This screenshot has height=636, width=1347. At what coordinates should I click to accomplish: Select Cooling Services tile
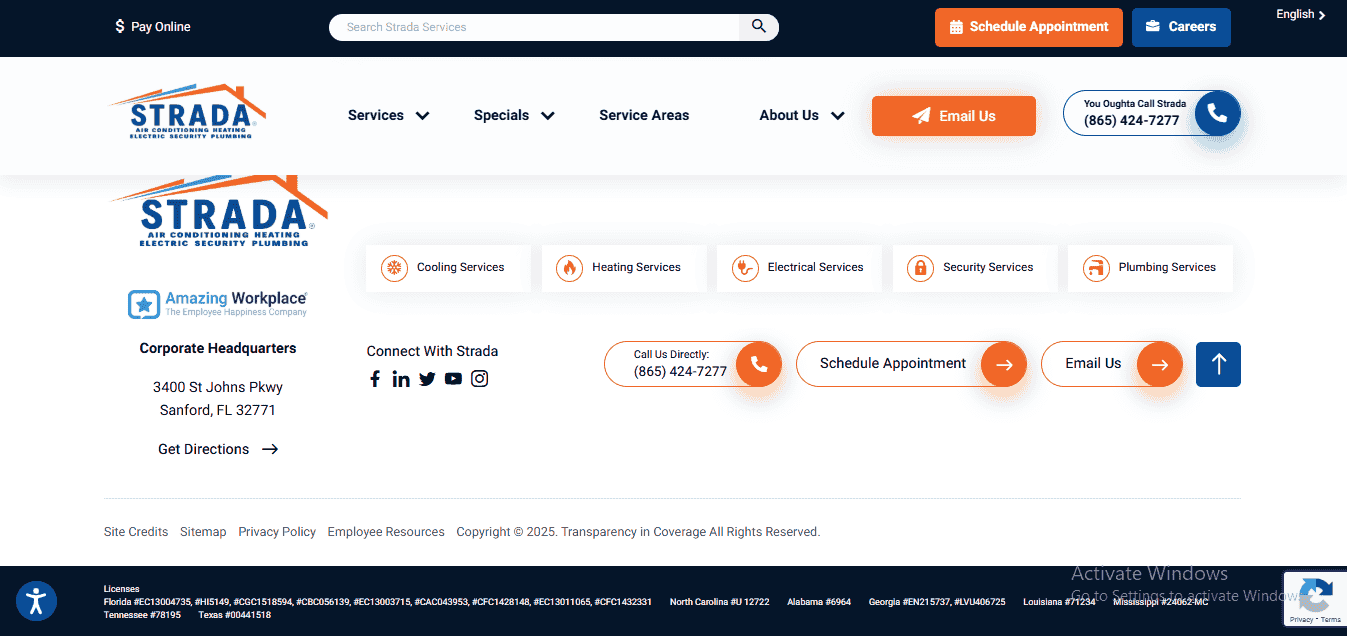click(x=447, y=268)
